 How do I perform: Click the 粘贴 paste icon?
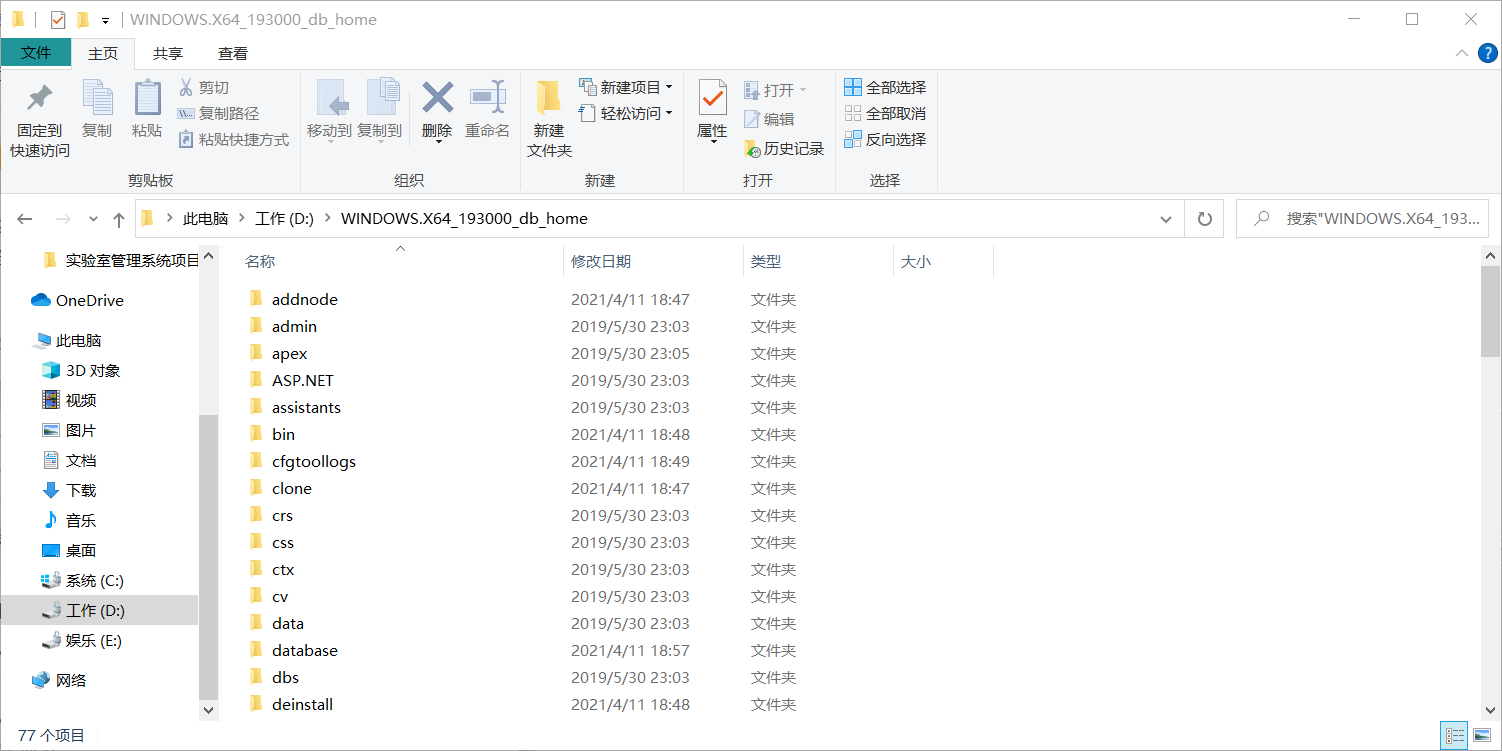point(147,110)
